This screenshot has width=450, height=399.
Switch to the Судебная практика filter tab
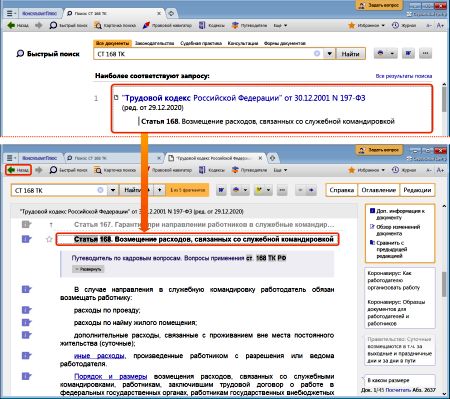coord(201,43)
